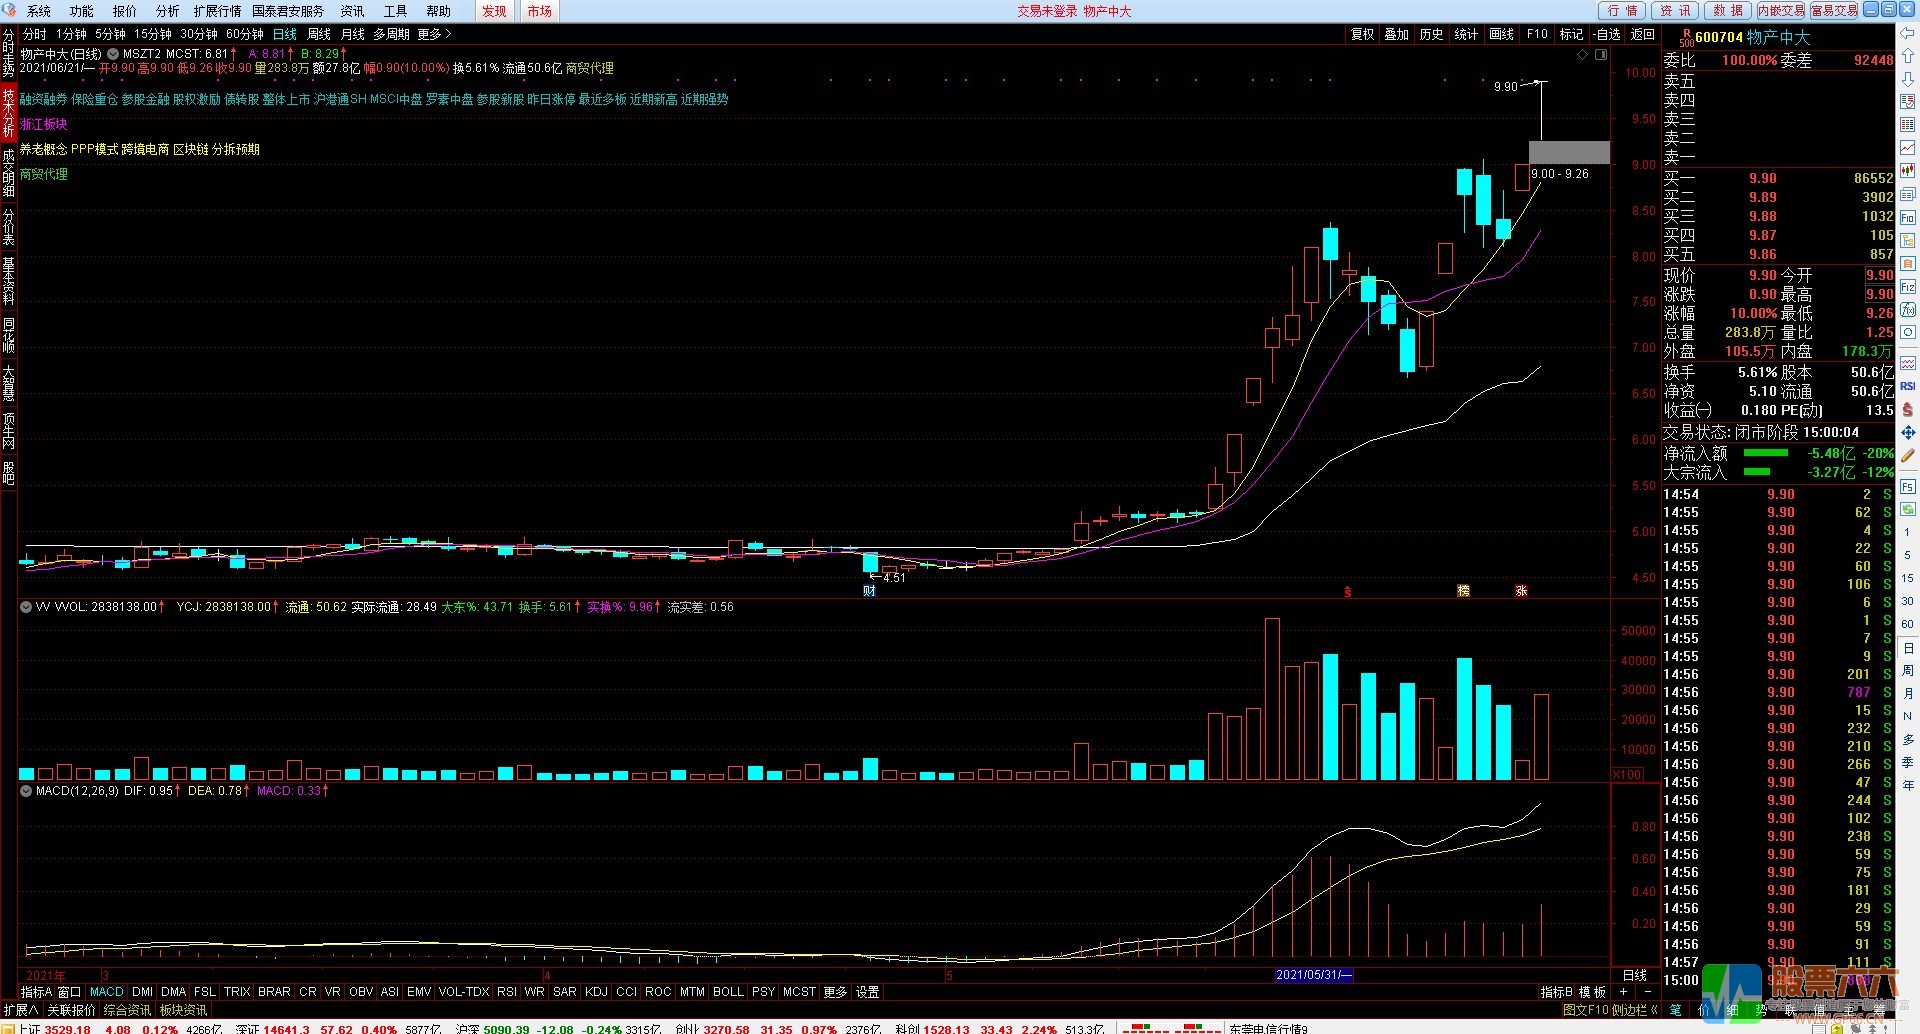The width and height of the screenshot is (1920, 1034).
Task: Click the FS icon in right toolbar
Action: click(x=1907, y=486)
